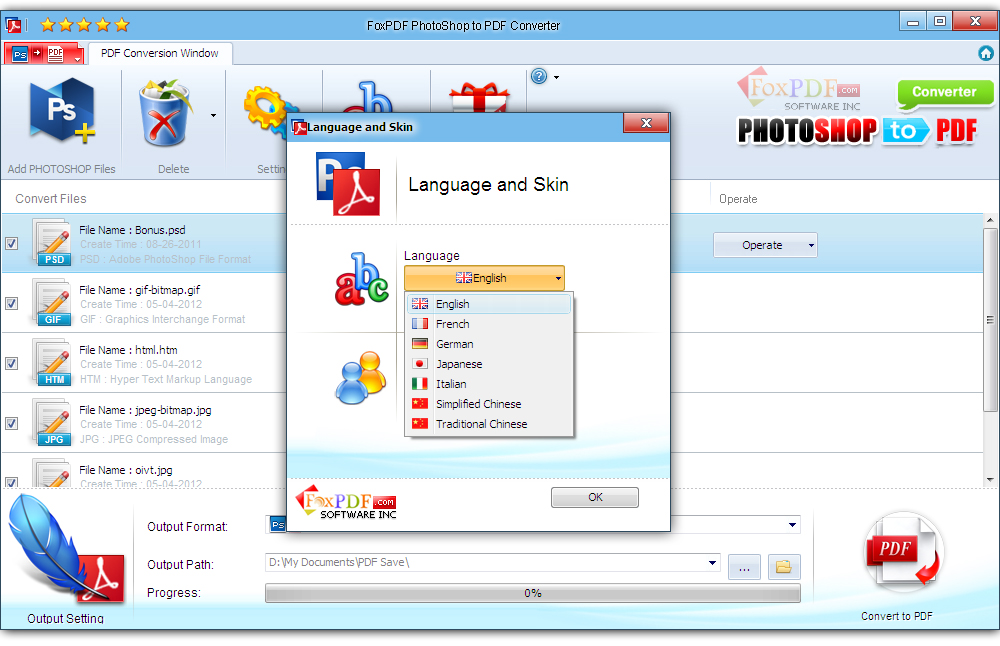1000x646 pixels.
Task: Open the Operate dropdown for Bonus.psd
Action: coord(765,245)
